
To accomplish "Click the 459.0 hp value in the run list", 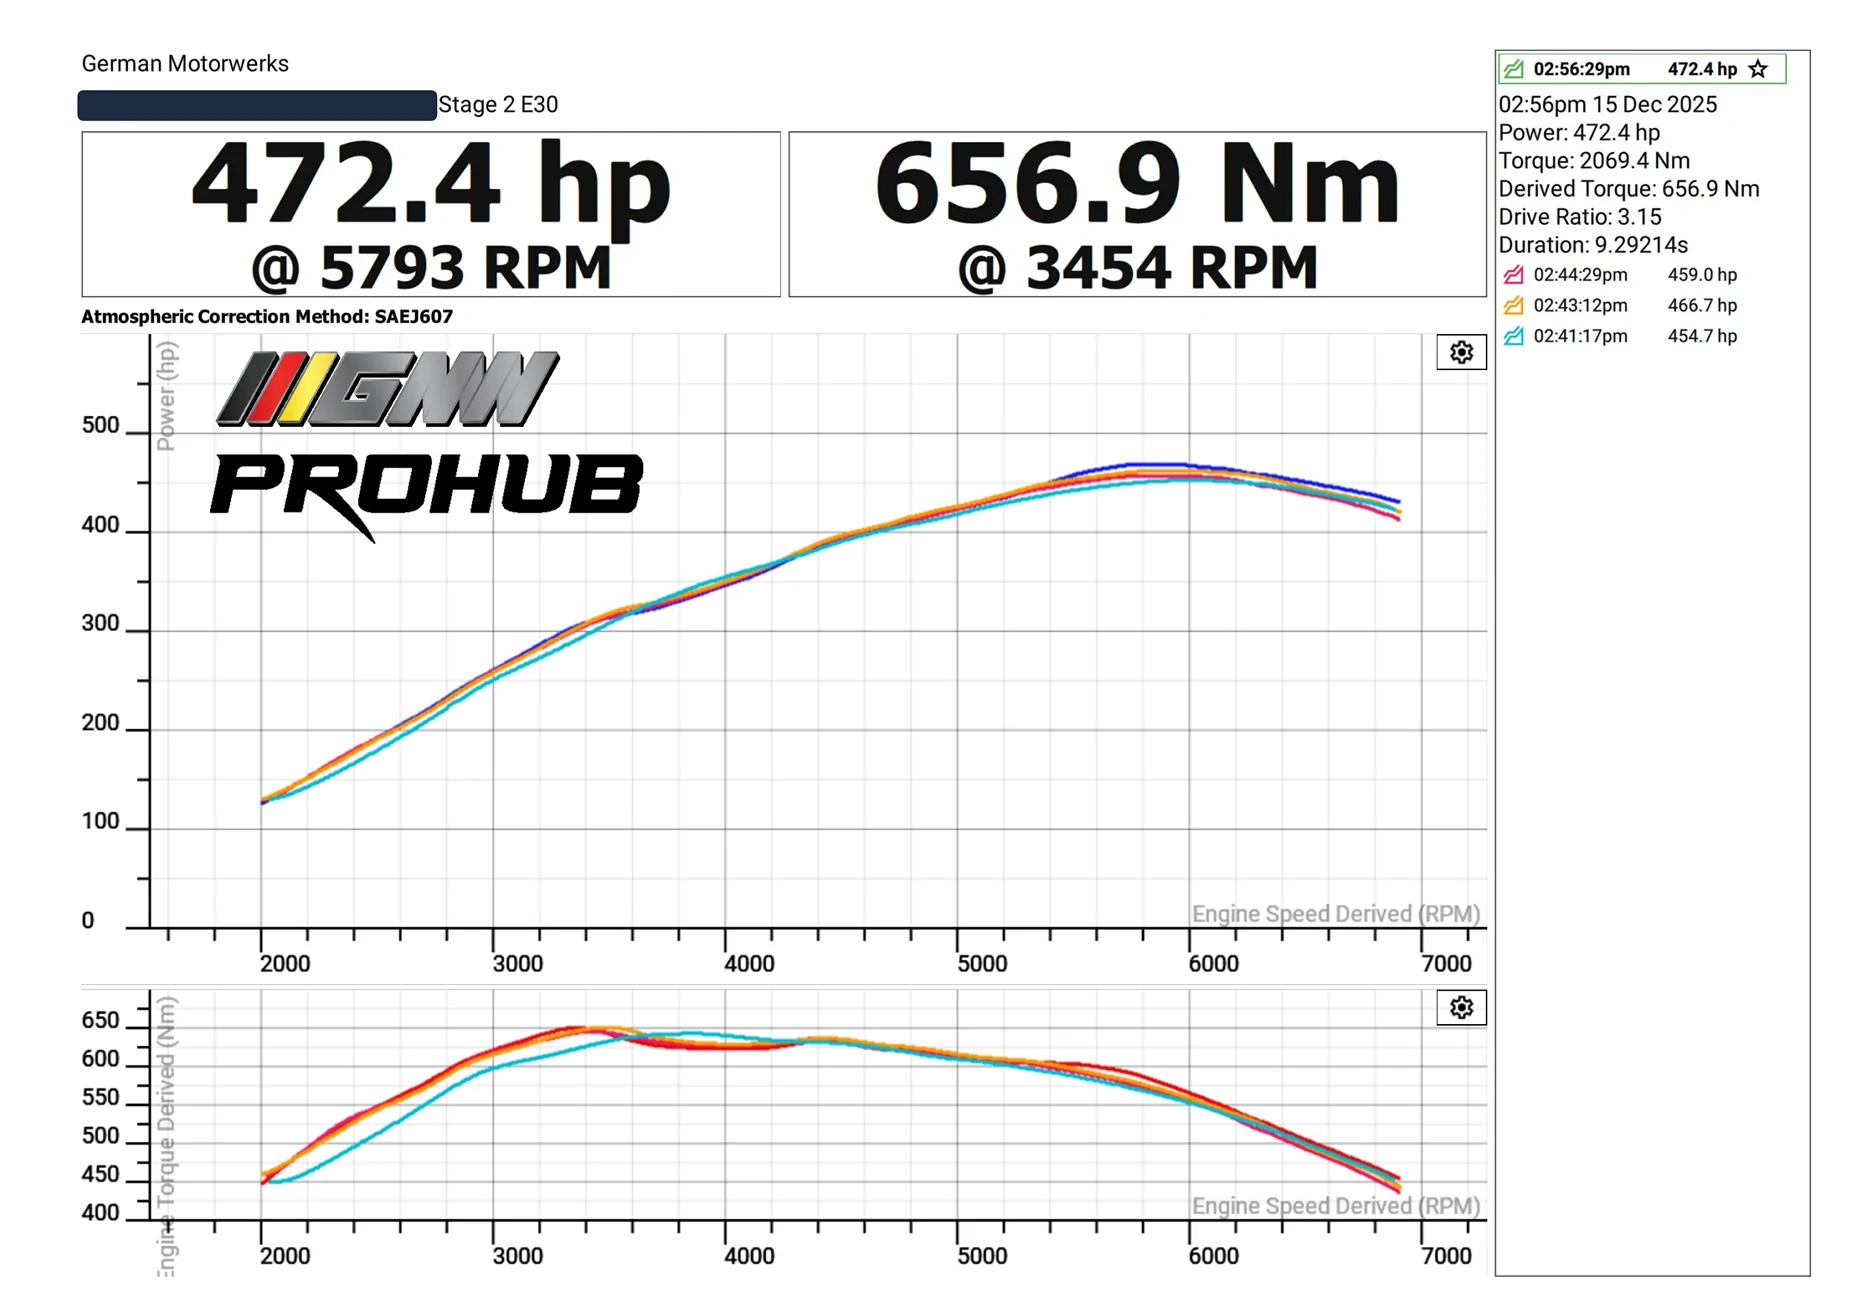I will click(x=1702, y=275).
